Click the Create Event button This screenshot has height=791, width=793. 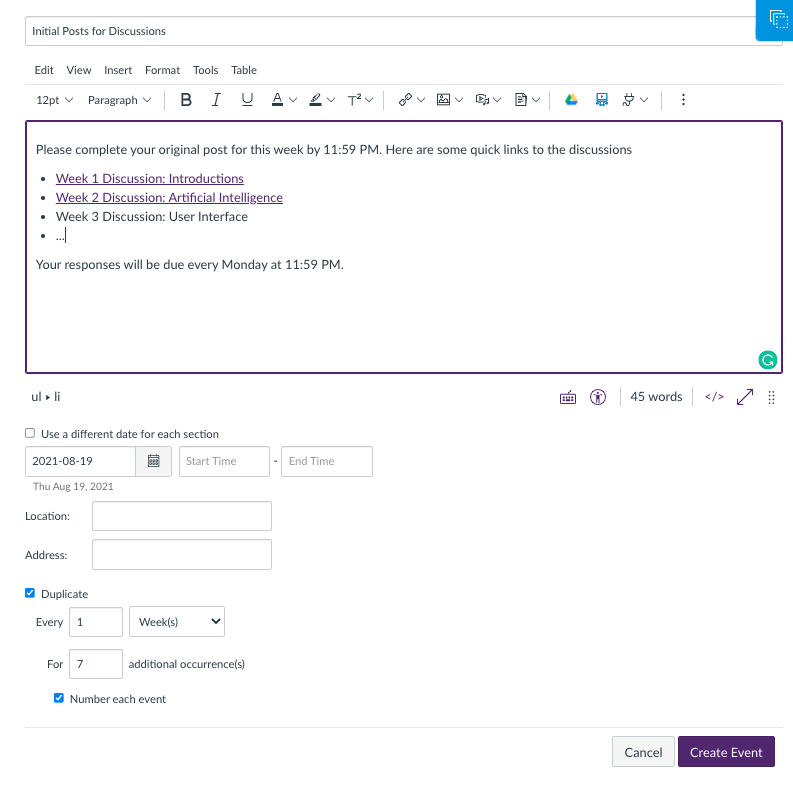(x=725, y=752)
